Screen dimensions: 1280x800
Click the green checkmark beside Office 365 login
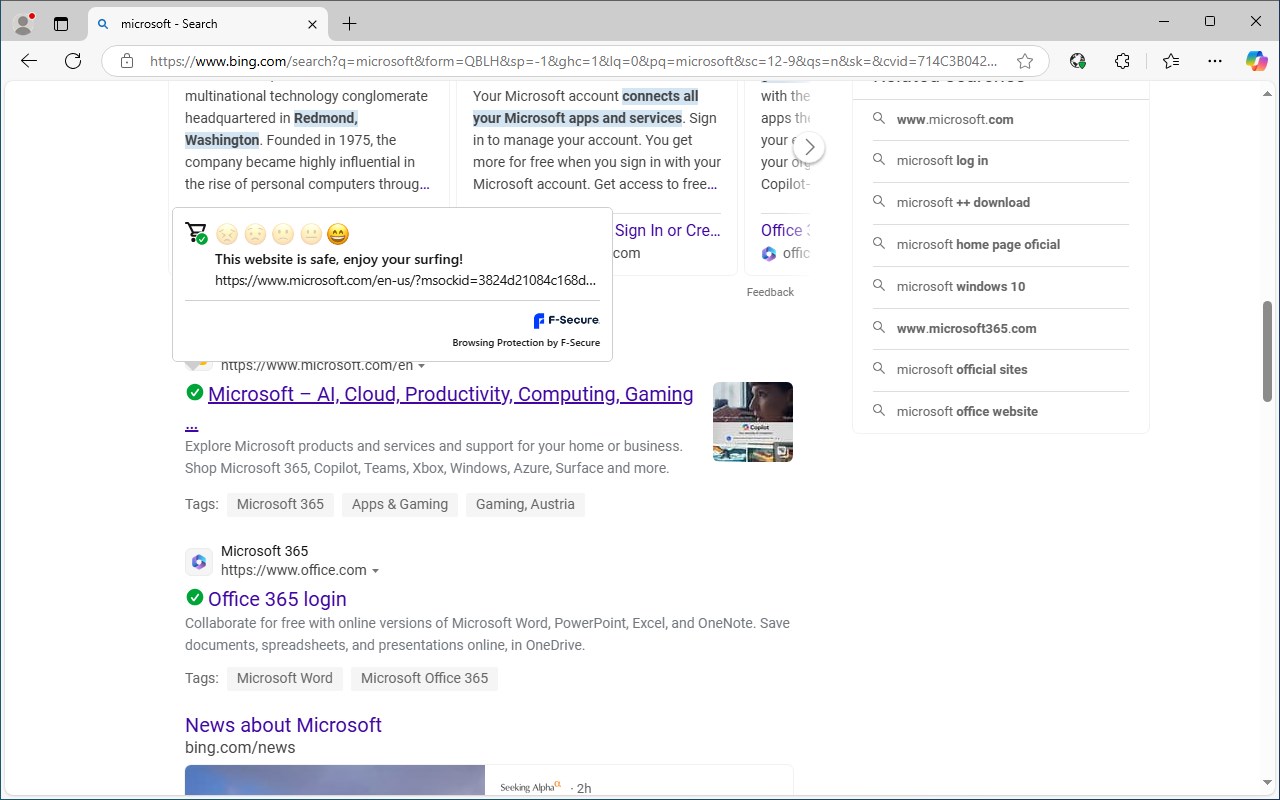(195, 597)
